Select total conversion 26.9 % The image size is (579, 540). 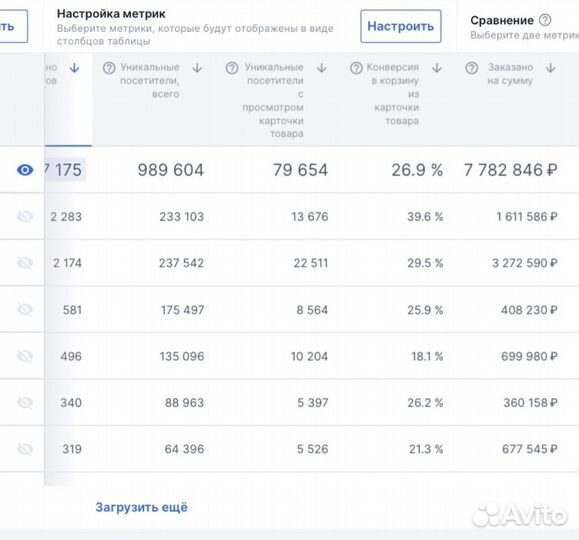[x=417, y=170]
